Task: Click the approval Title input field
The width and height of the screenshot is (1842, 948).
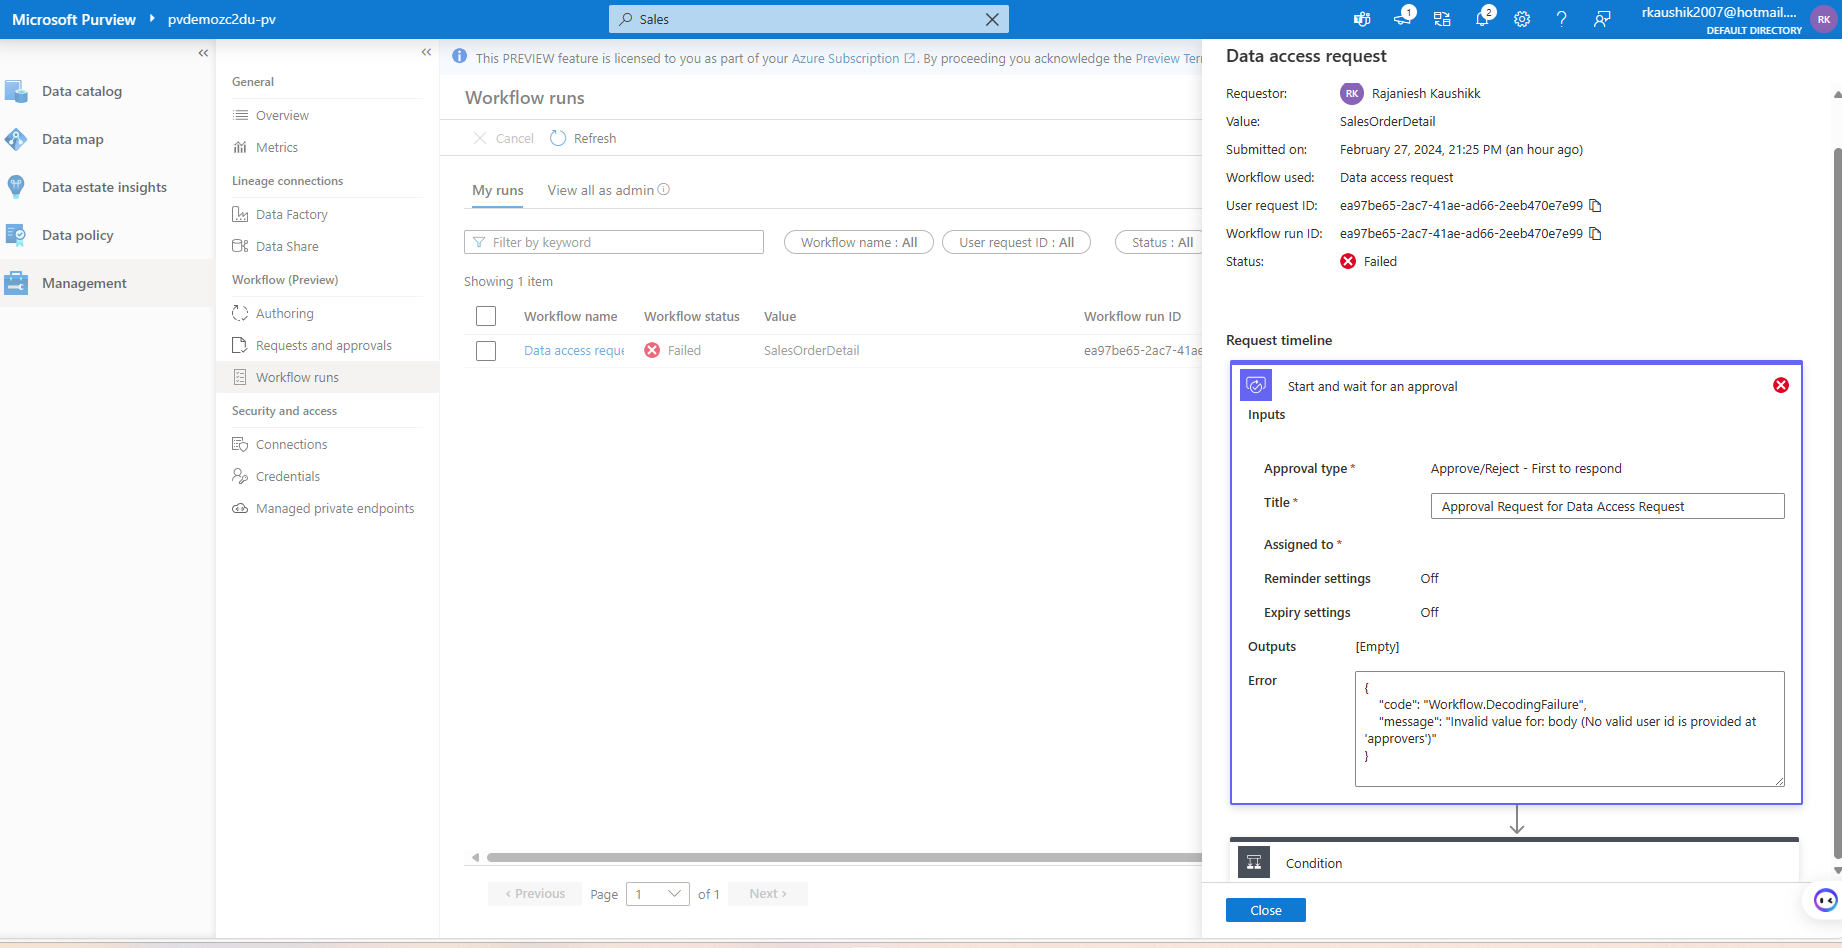Action: [x=1607, y=506]
